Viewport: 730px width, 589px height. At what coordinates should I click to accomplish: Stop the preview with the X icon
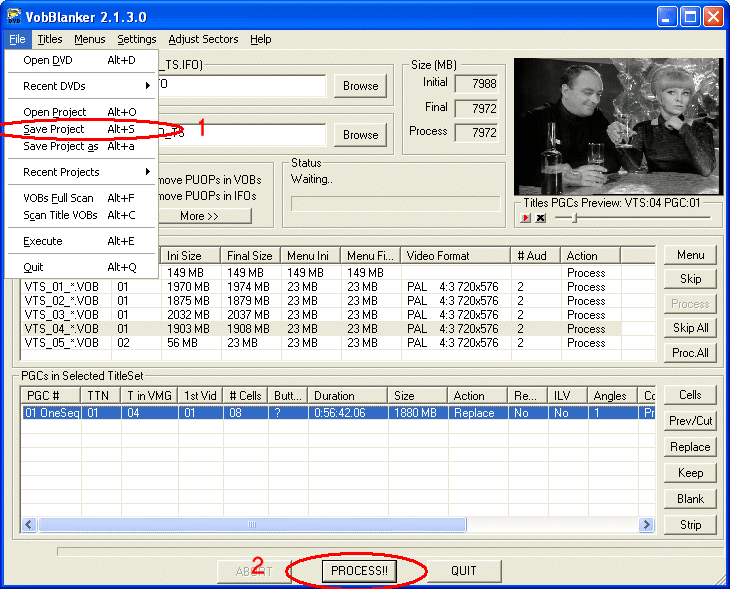tap(541, 218)
